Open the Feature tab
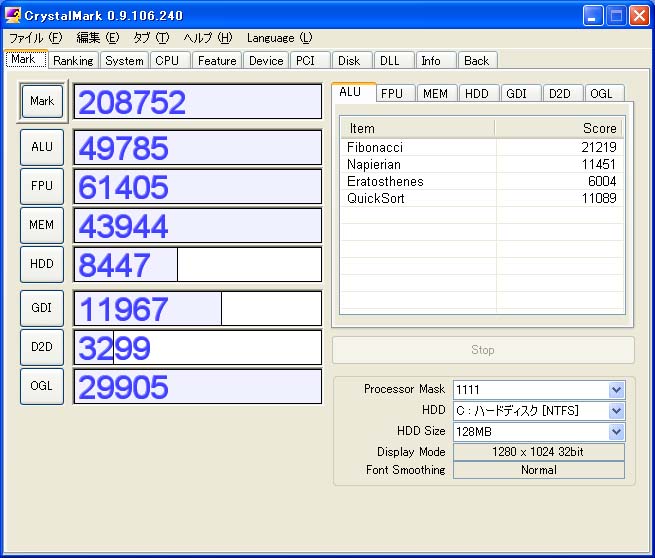The height and width of the screenshot is (558, 655). click(x=217, y=61)
